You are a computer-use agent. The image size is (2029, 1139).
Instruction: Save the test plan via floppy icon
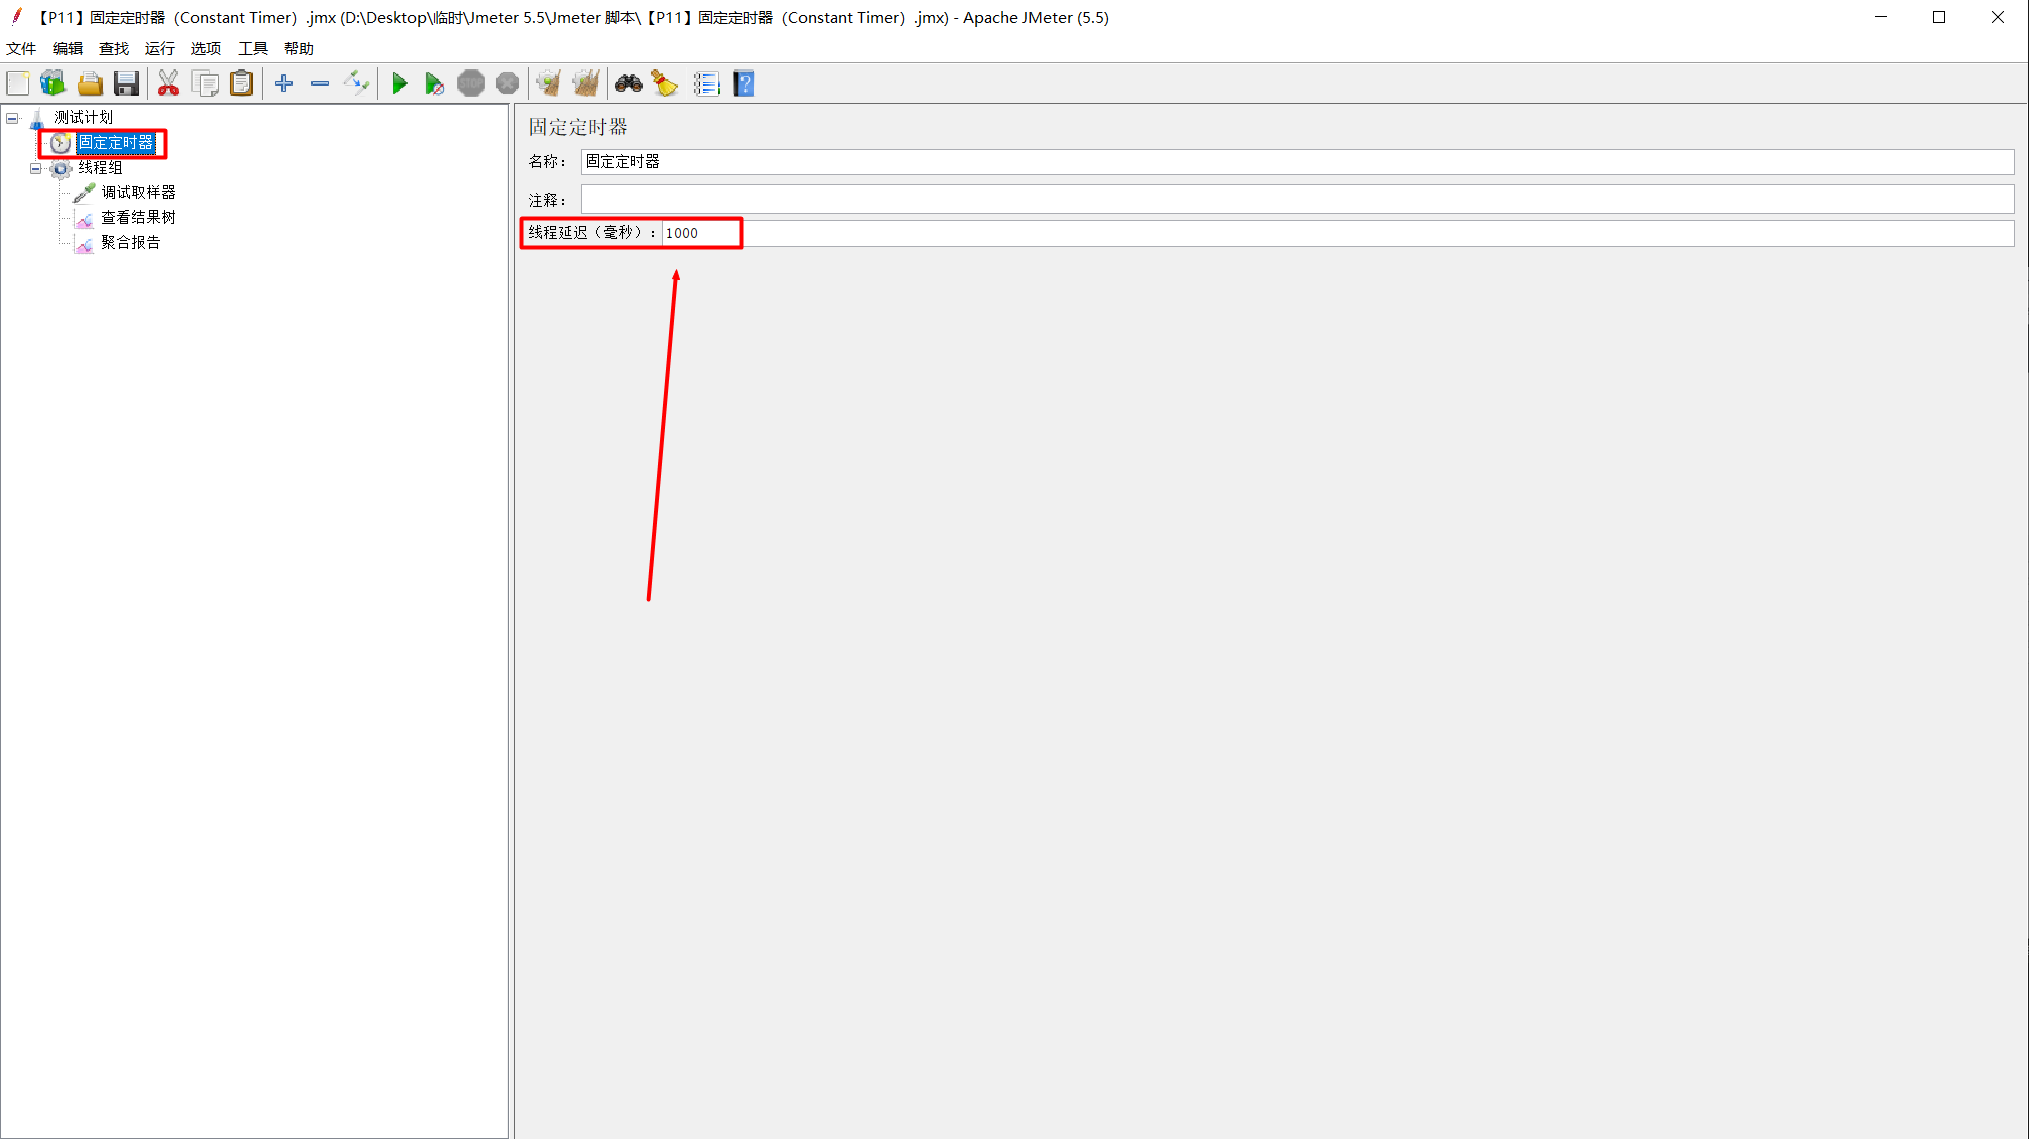pyautogui.click(x=126, y=84)
